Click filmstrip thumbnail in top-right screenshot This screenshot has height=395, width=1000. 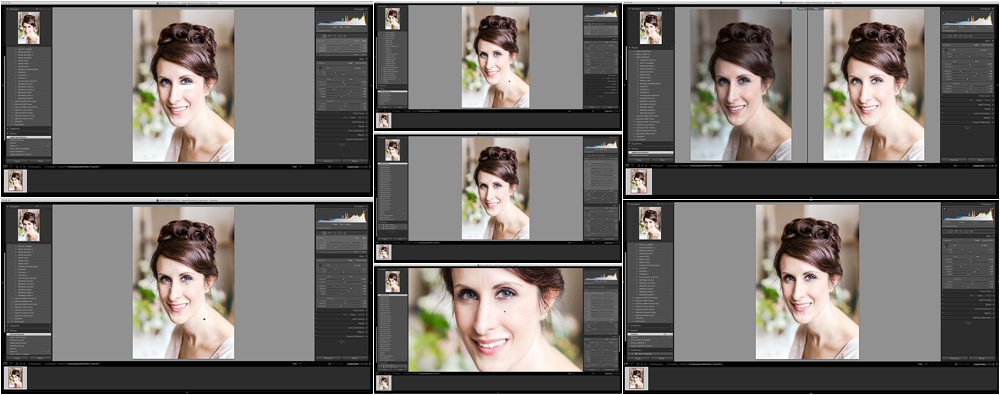tap(638, 181)
